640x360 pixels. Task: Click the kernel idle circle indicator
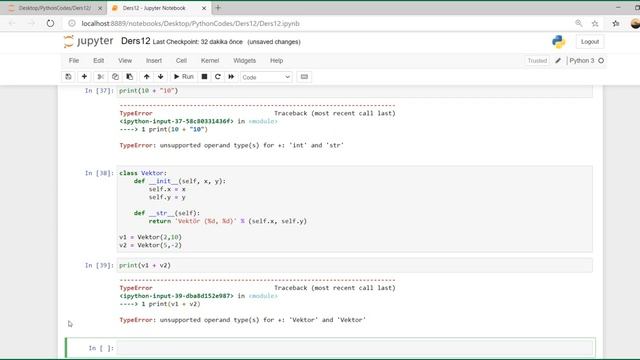coord(601,60)
